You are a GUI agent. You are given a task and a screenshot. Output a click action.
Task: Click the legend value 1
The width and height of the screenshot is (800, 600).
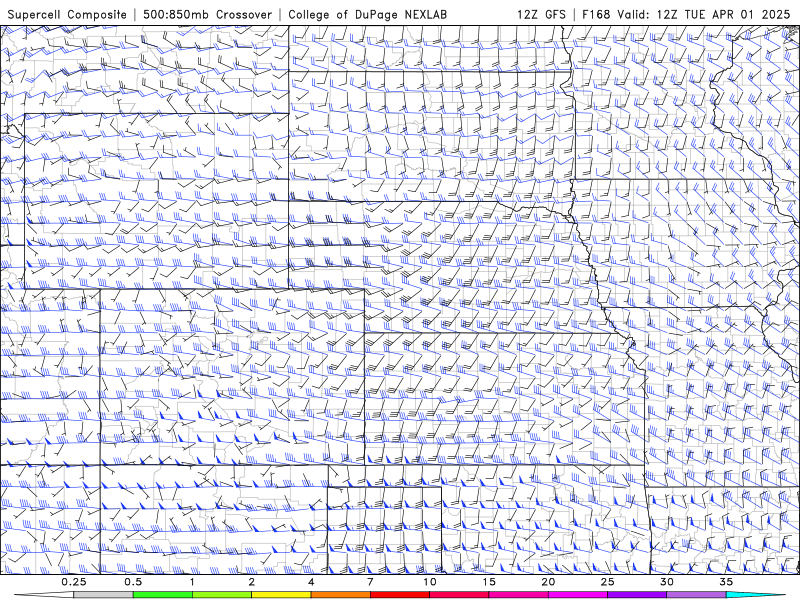(x=192, y=582)
